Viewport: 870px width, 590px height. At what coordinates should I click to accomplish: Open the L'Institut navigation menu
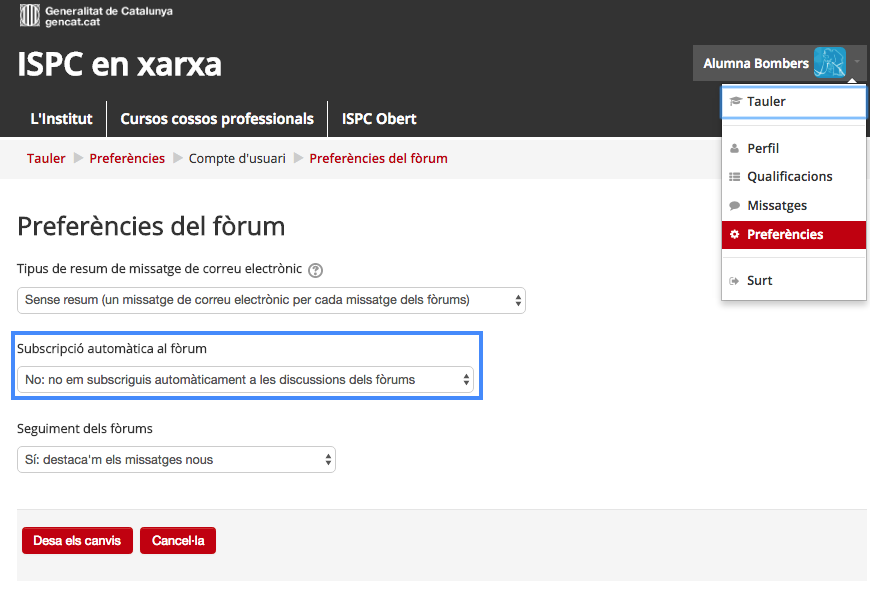(x=62, y=119)
